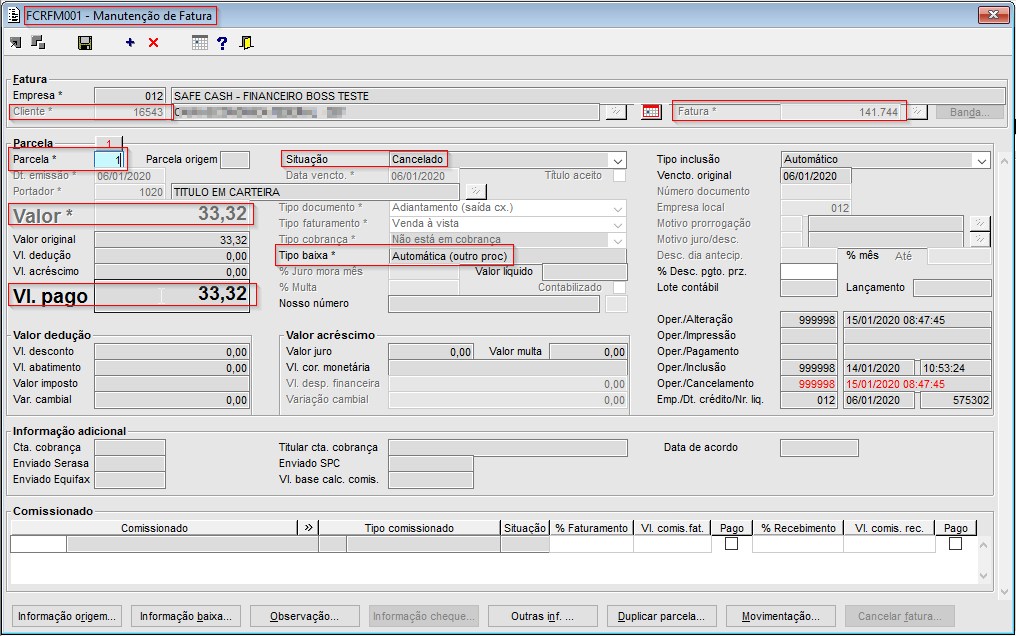Screen dimensions: 1016x636
Task: Click the Observação... button
Action: point(304,616)
